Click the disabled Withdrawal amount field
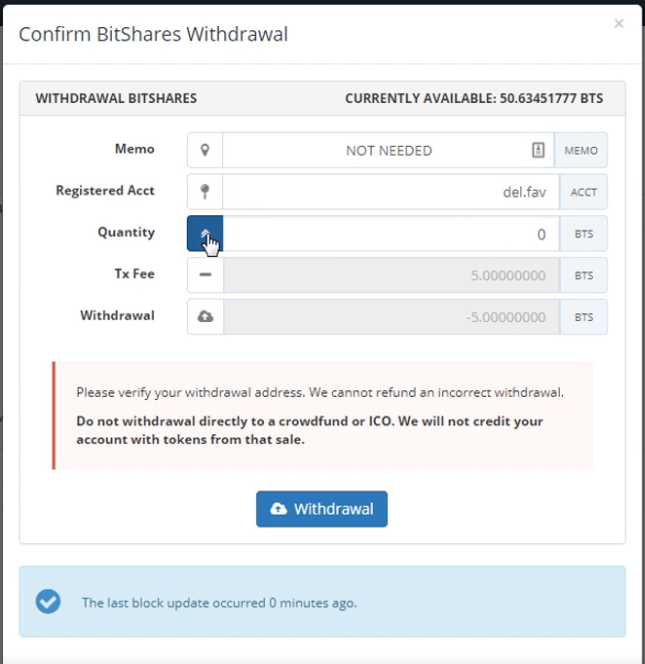The image size is (645, 664). pos(390,317)
